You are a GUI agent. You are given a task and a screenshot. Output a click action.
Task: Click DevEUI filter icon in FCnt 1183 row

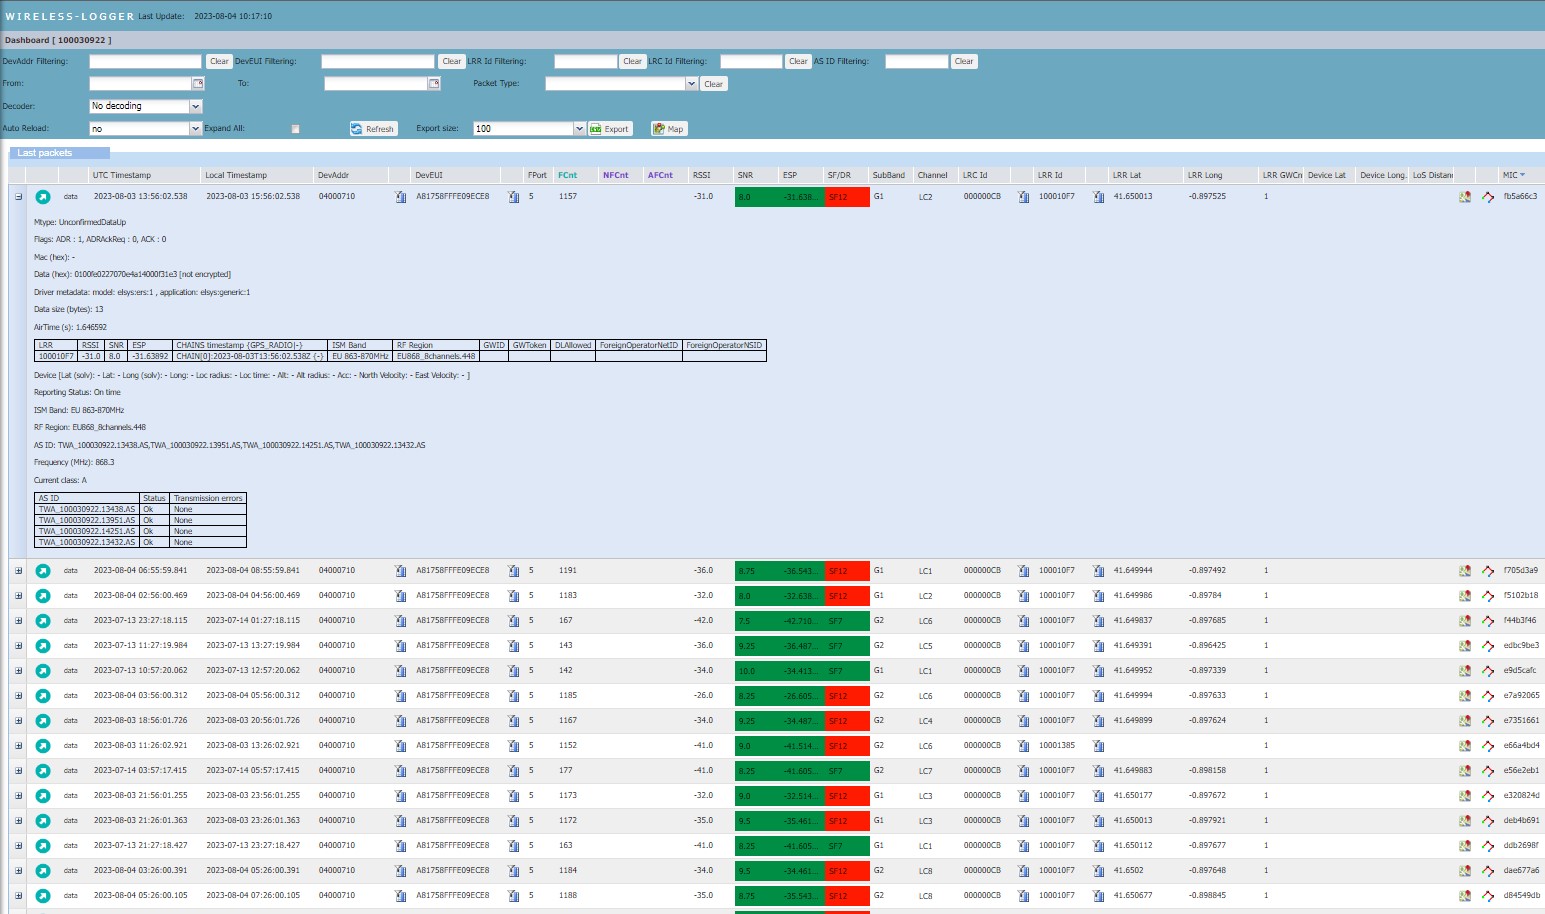click(513, 596)
